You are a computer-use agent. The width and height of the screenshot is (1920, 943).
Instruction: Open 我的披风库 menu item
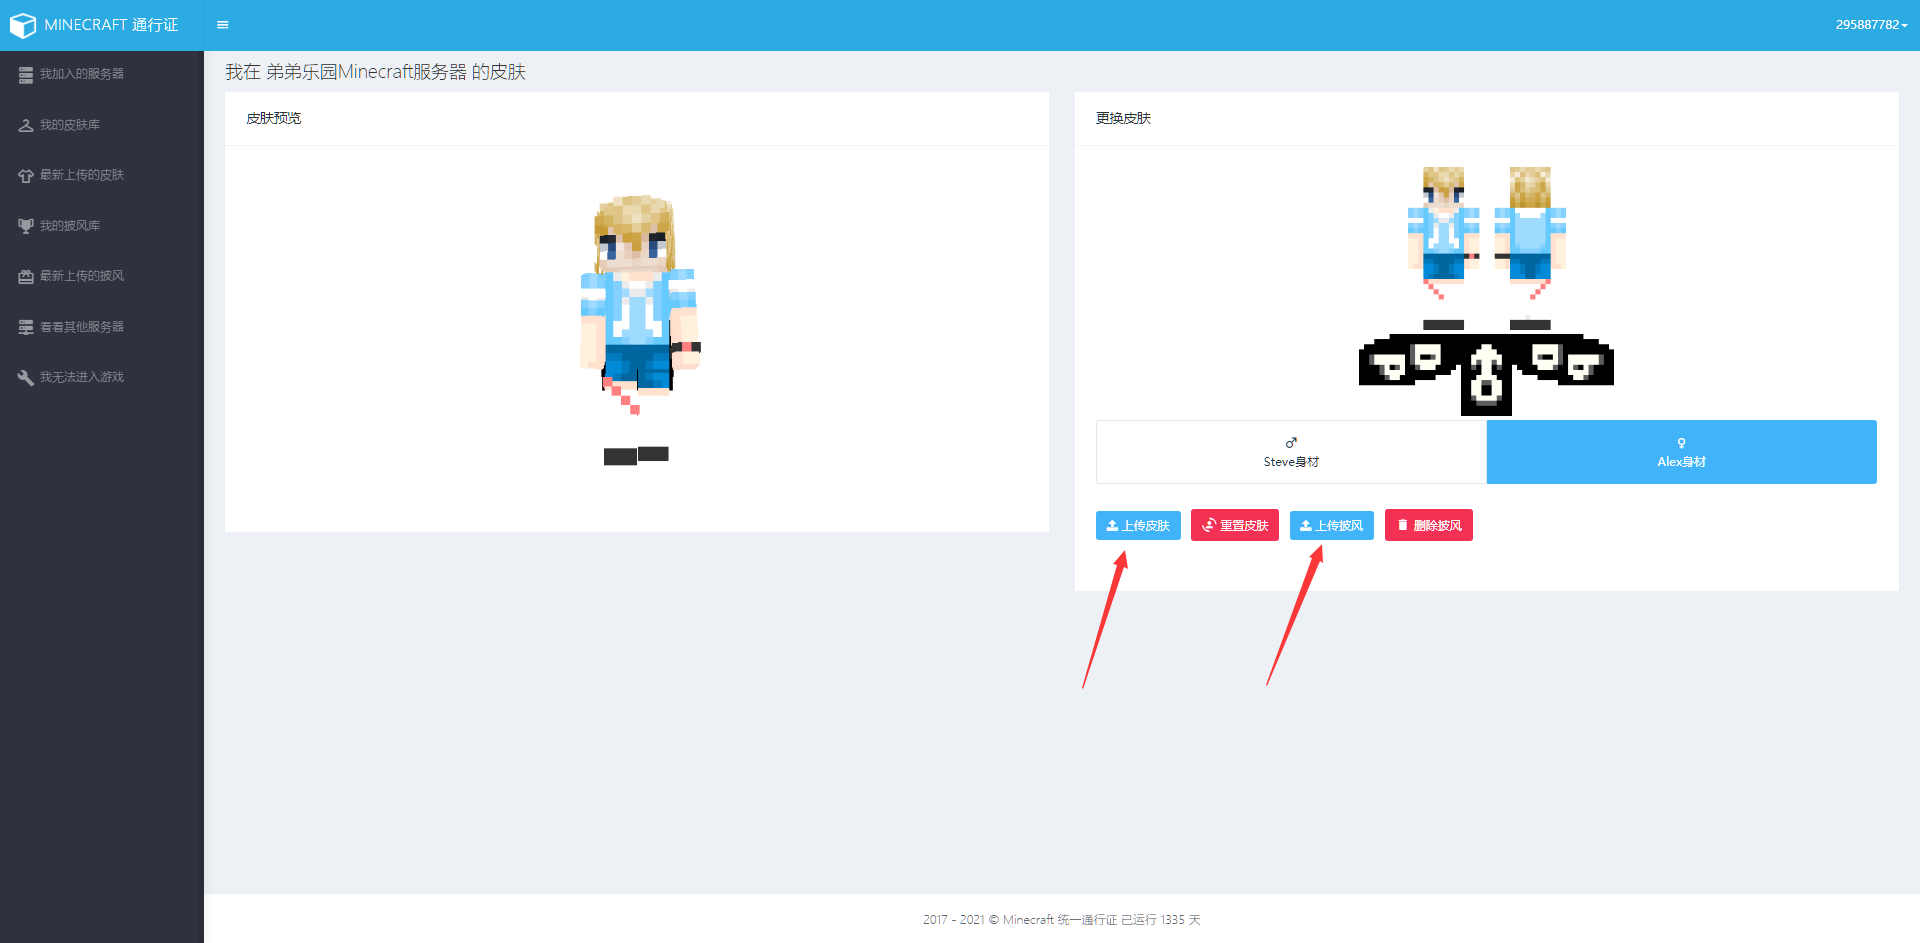[x=102, y=226]
